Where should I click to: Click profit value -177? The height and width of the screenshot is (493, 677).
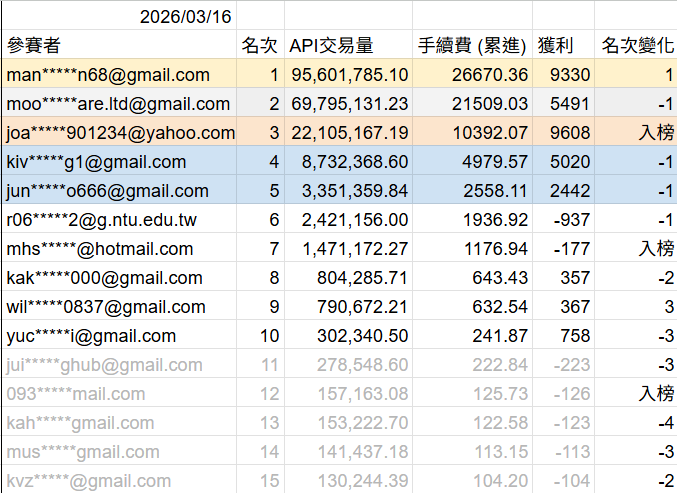pyautogui.click(x=572, y=249)
